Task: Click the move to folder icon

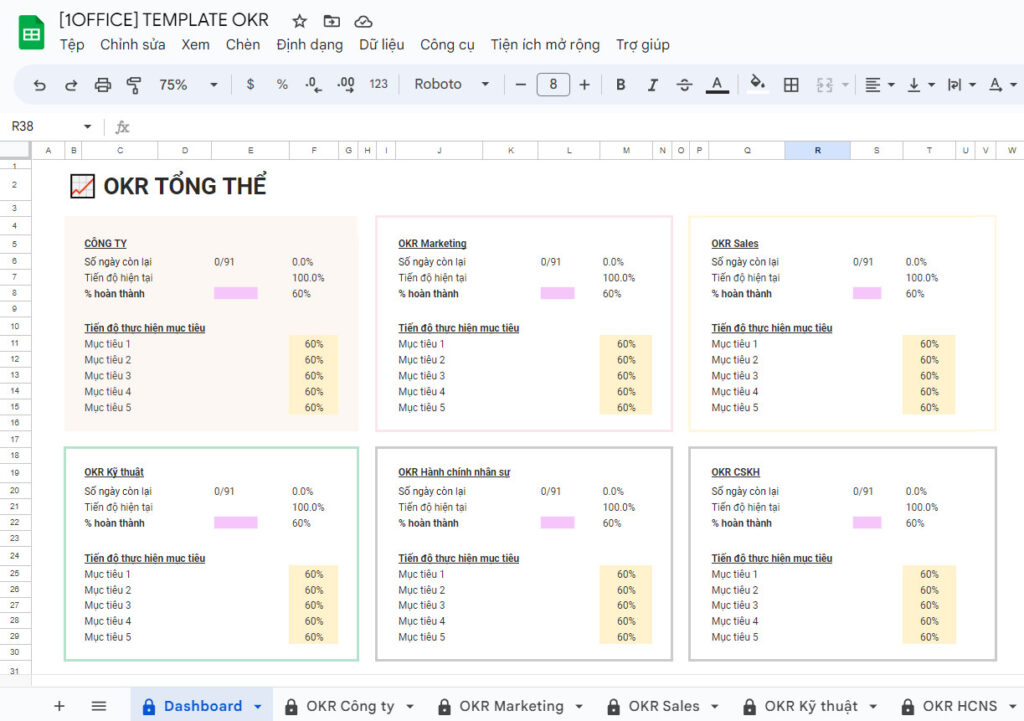Action: pos(332,22)
